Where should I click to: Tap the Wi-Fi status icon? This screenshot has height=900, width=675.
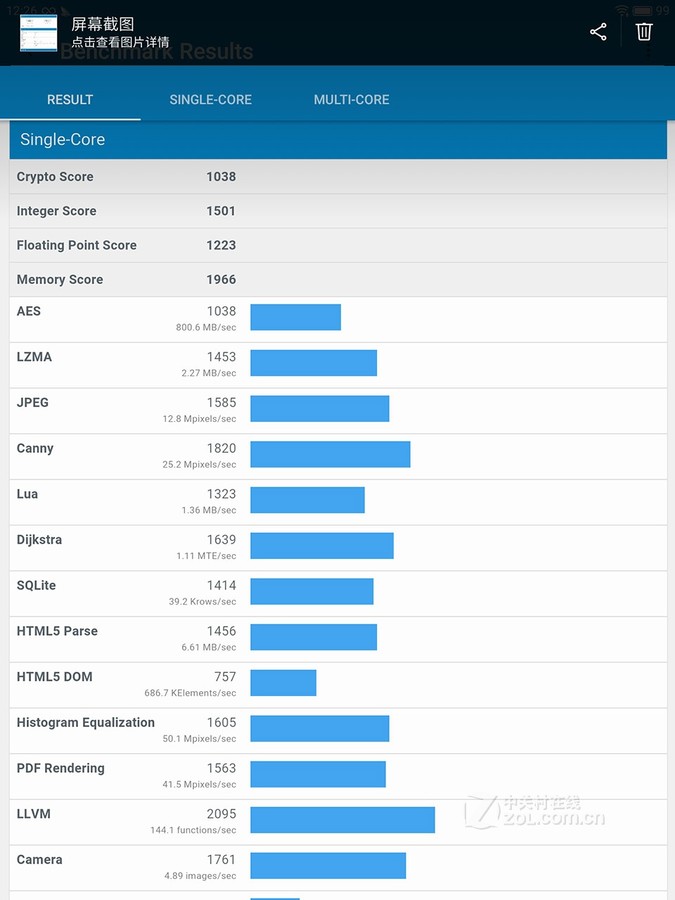click(622, 10)
